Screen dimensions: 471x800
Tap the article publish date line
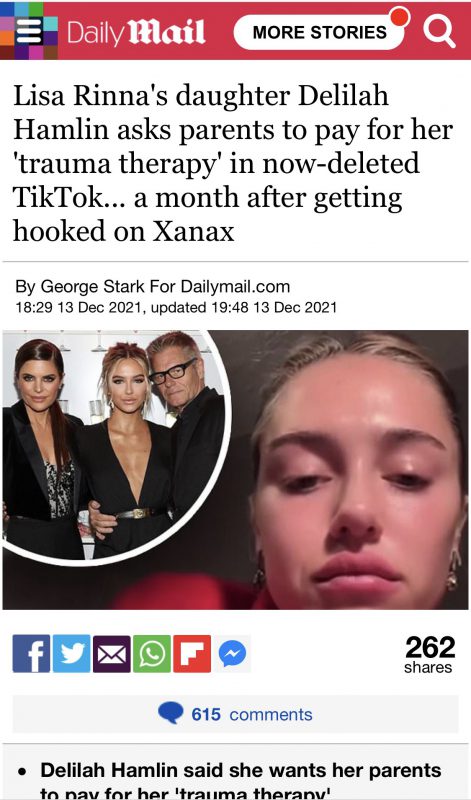click(176, 308)
